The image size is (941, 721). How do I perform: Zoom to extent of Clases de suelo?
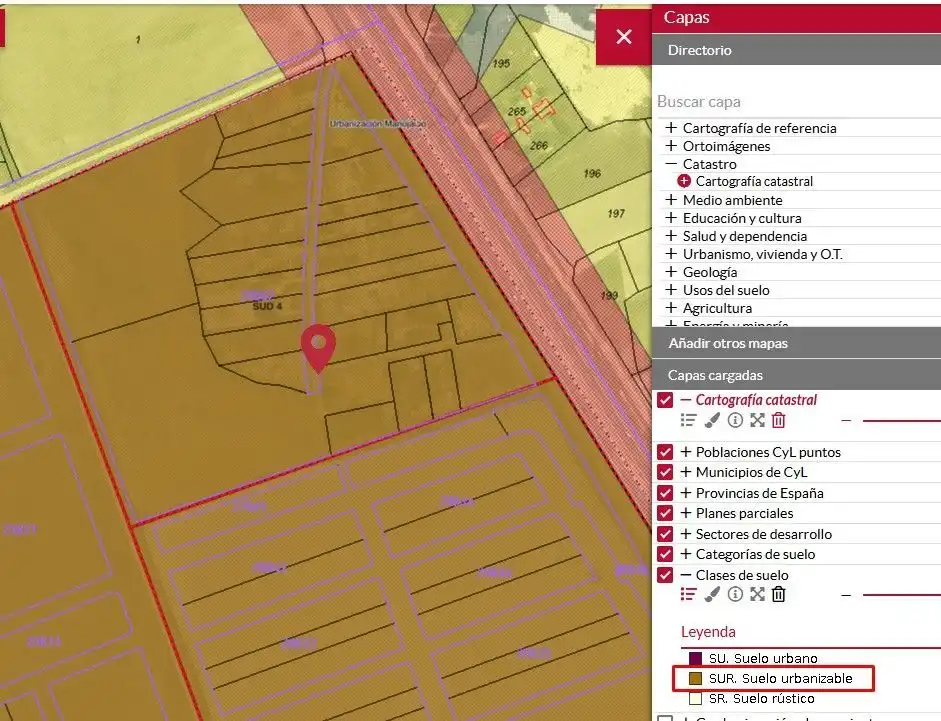coord(757,594)
